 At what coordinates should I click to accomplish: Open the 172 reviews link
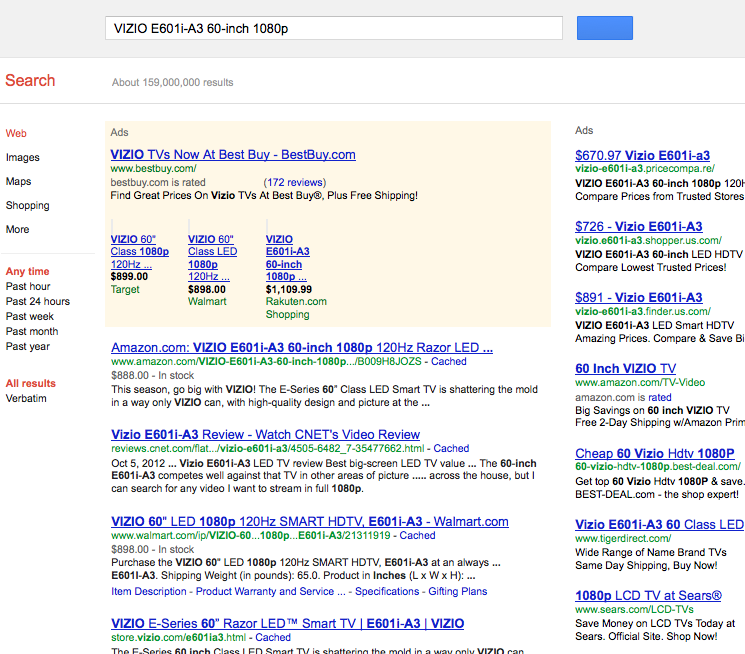click(295, 182)
